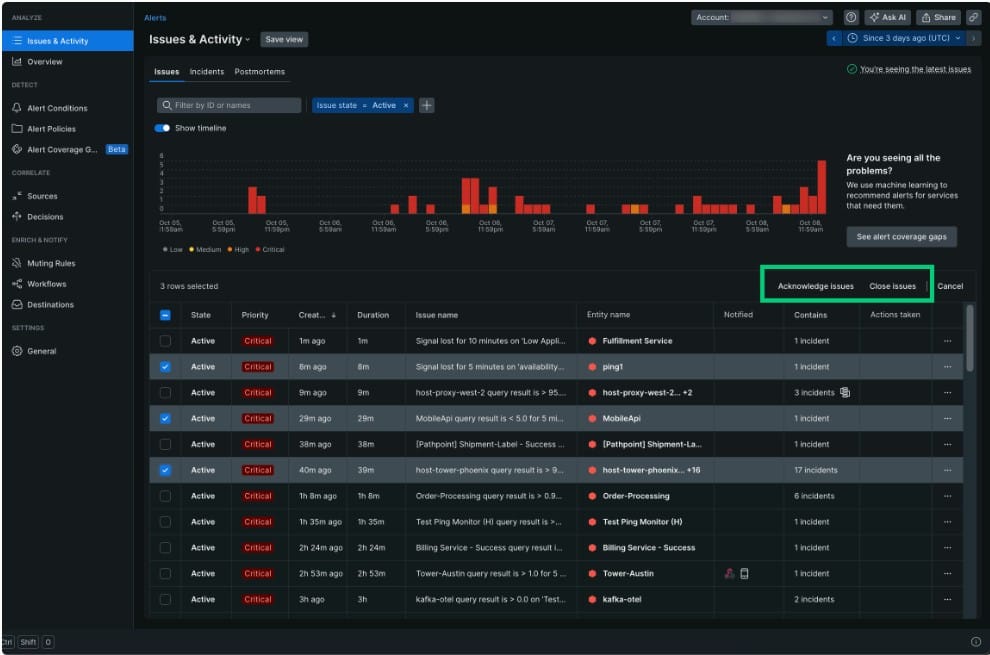Uncheck the ping1 issue row checkbox

tap(166, 366)
